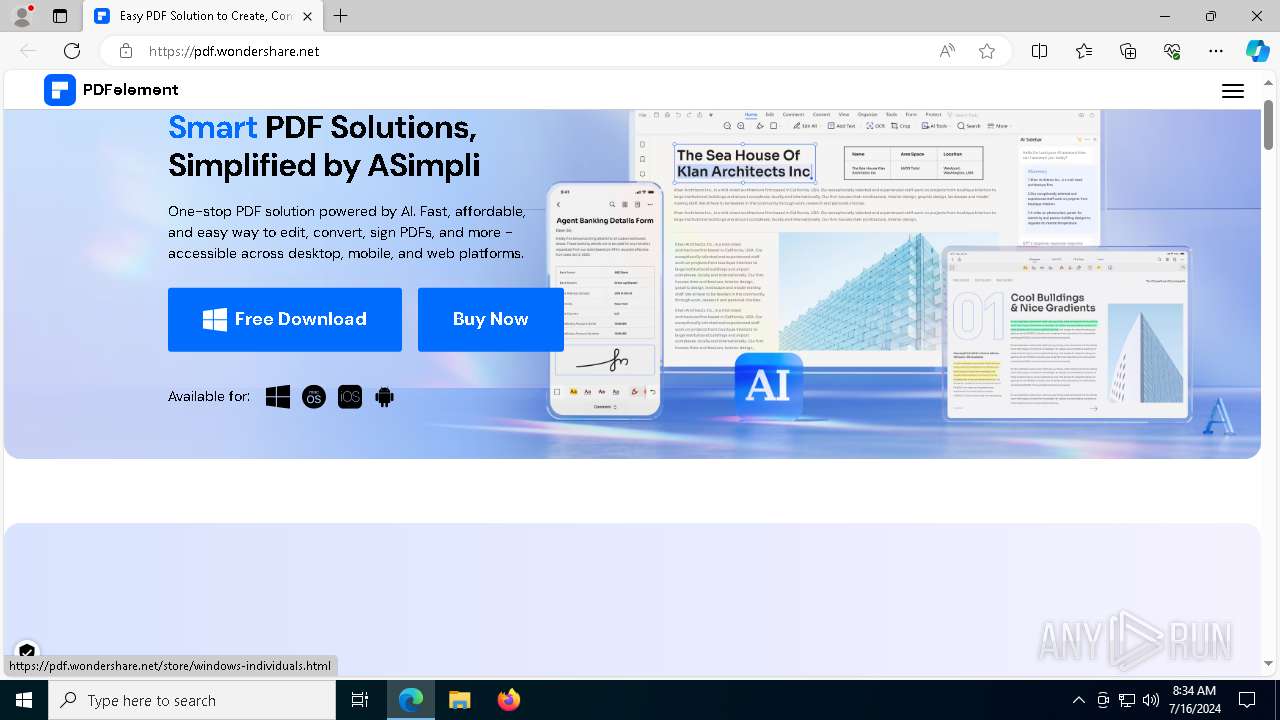Viewport: 1280px width, 720px height.
Task: Open the Favorites list icon
Action: (x=1084, y=51)
